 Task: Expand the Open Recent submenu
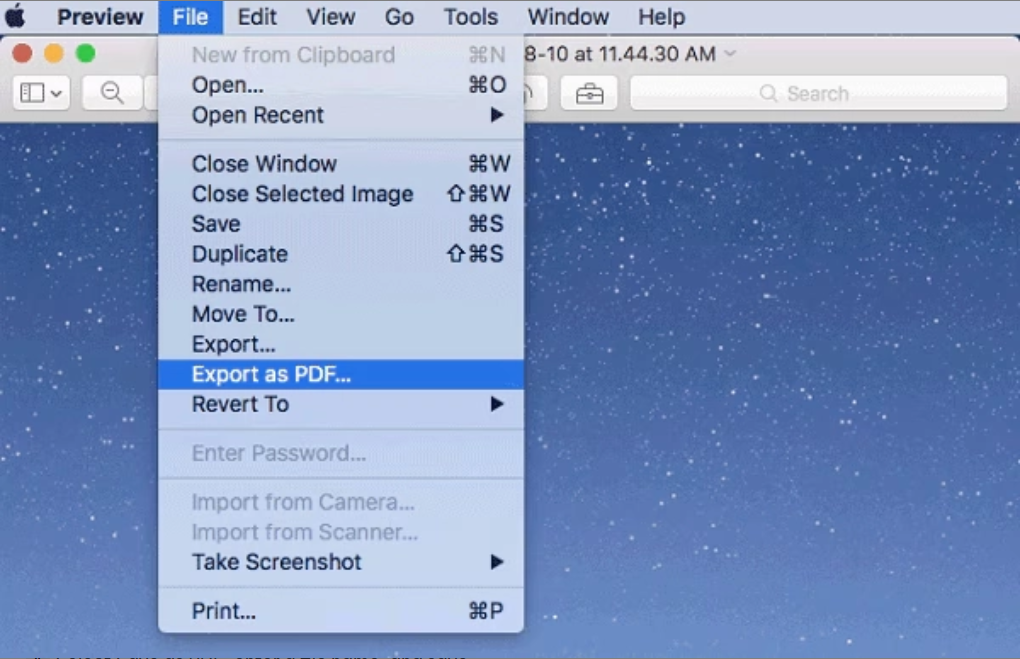pyautogui.click(x=258, y=115)
